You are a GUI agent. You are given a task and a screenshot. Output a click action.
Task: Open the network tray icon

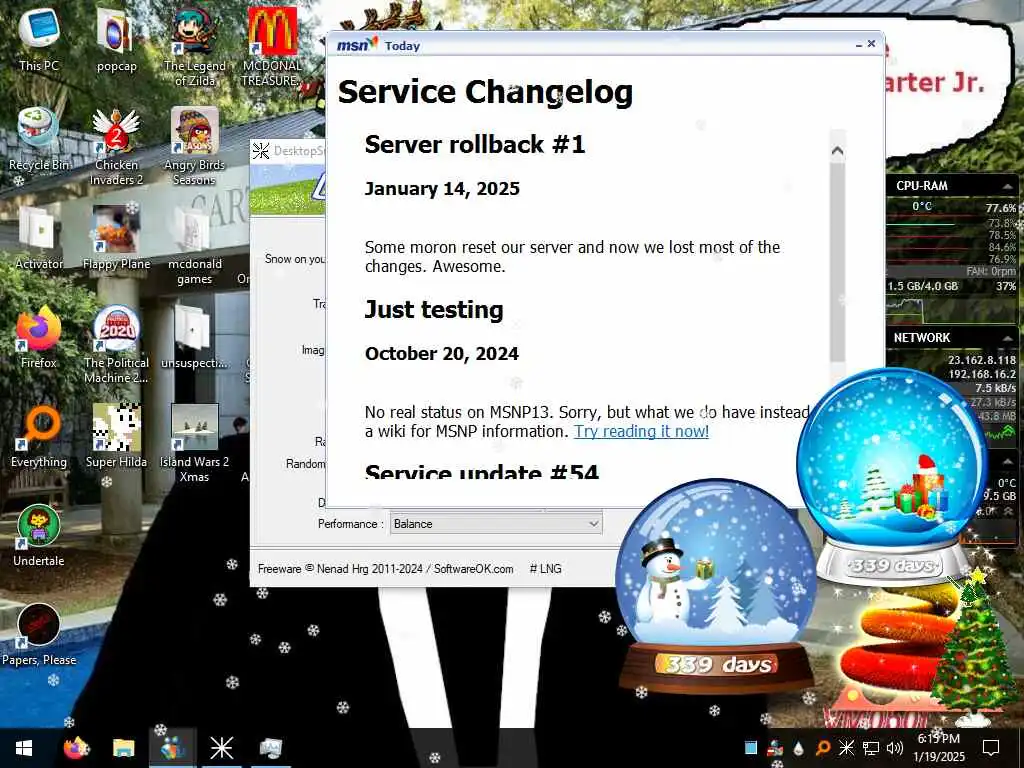pos(871,748)
